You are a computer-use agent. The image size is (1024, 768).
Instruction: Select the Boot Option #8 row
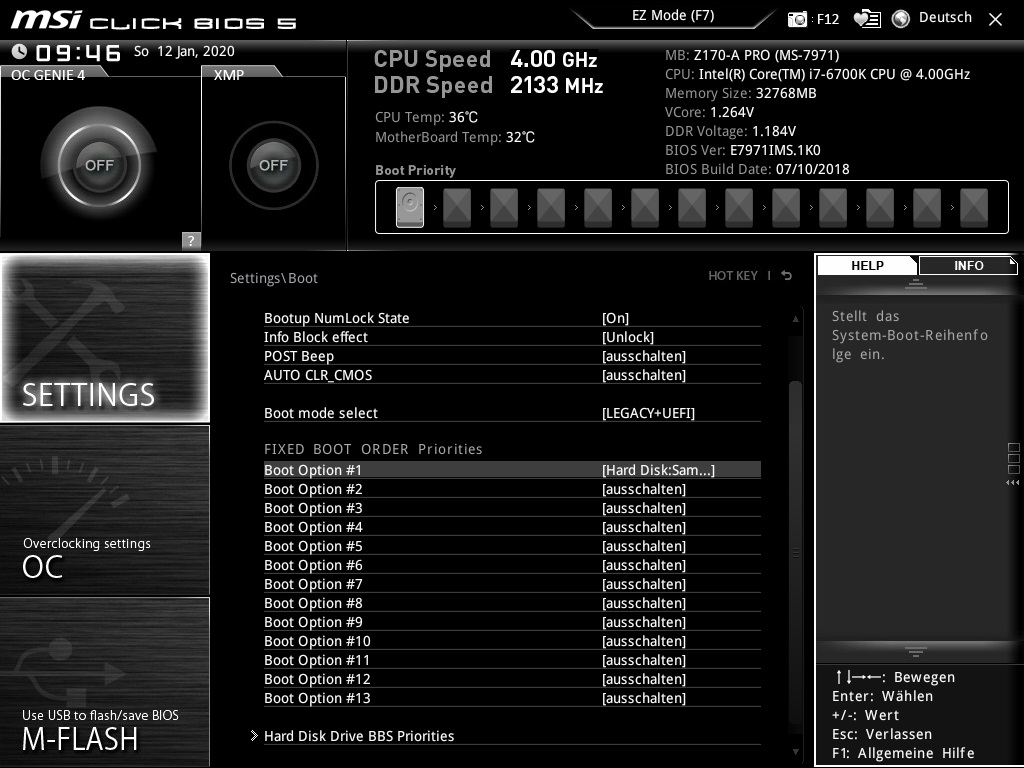(x=512, y=603)
